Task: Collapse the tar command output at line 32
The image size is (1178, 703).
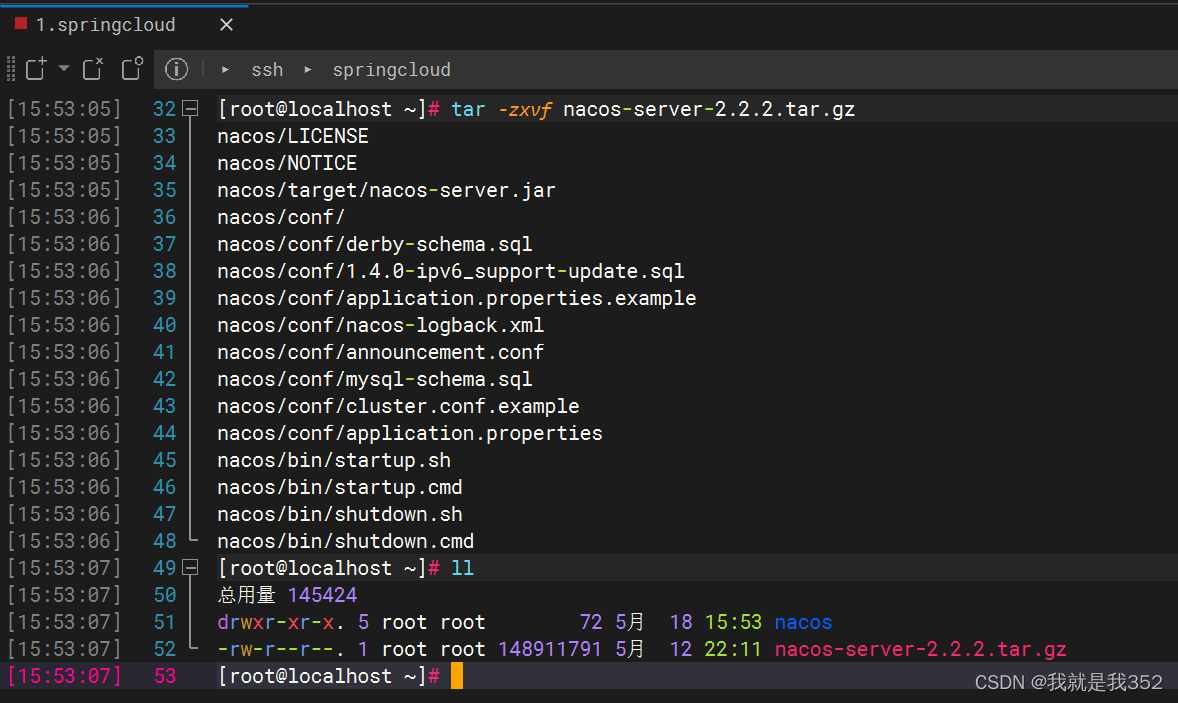Action: [191, 109]
